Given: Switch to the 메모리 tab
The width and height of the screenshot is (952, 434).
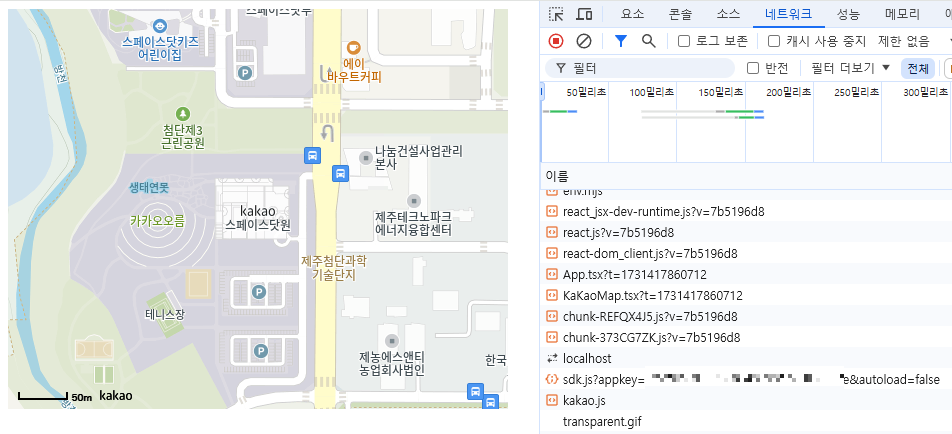Looking at the screenshot, I should [x=902, y=14].
